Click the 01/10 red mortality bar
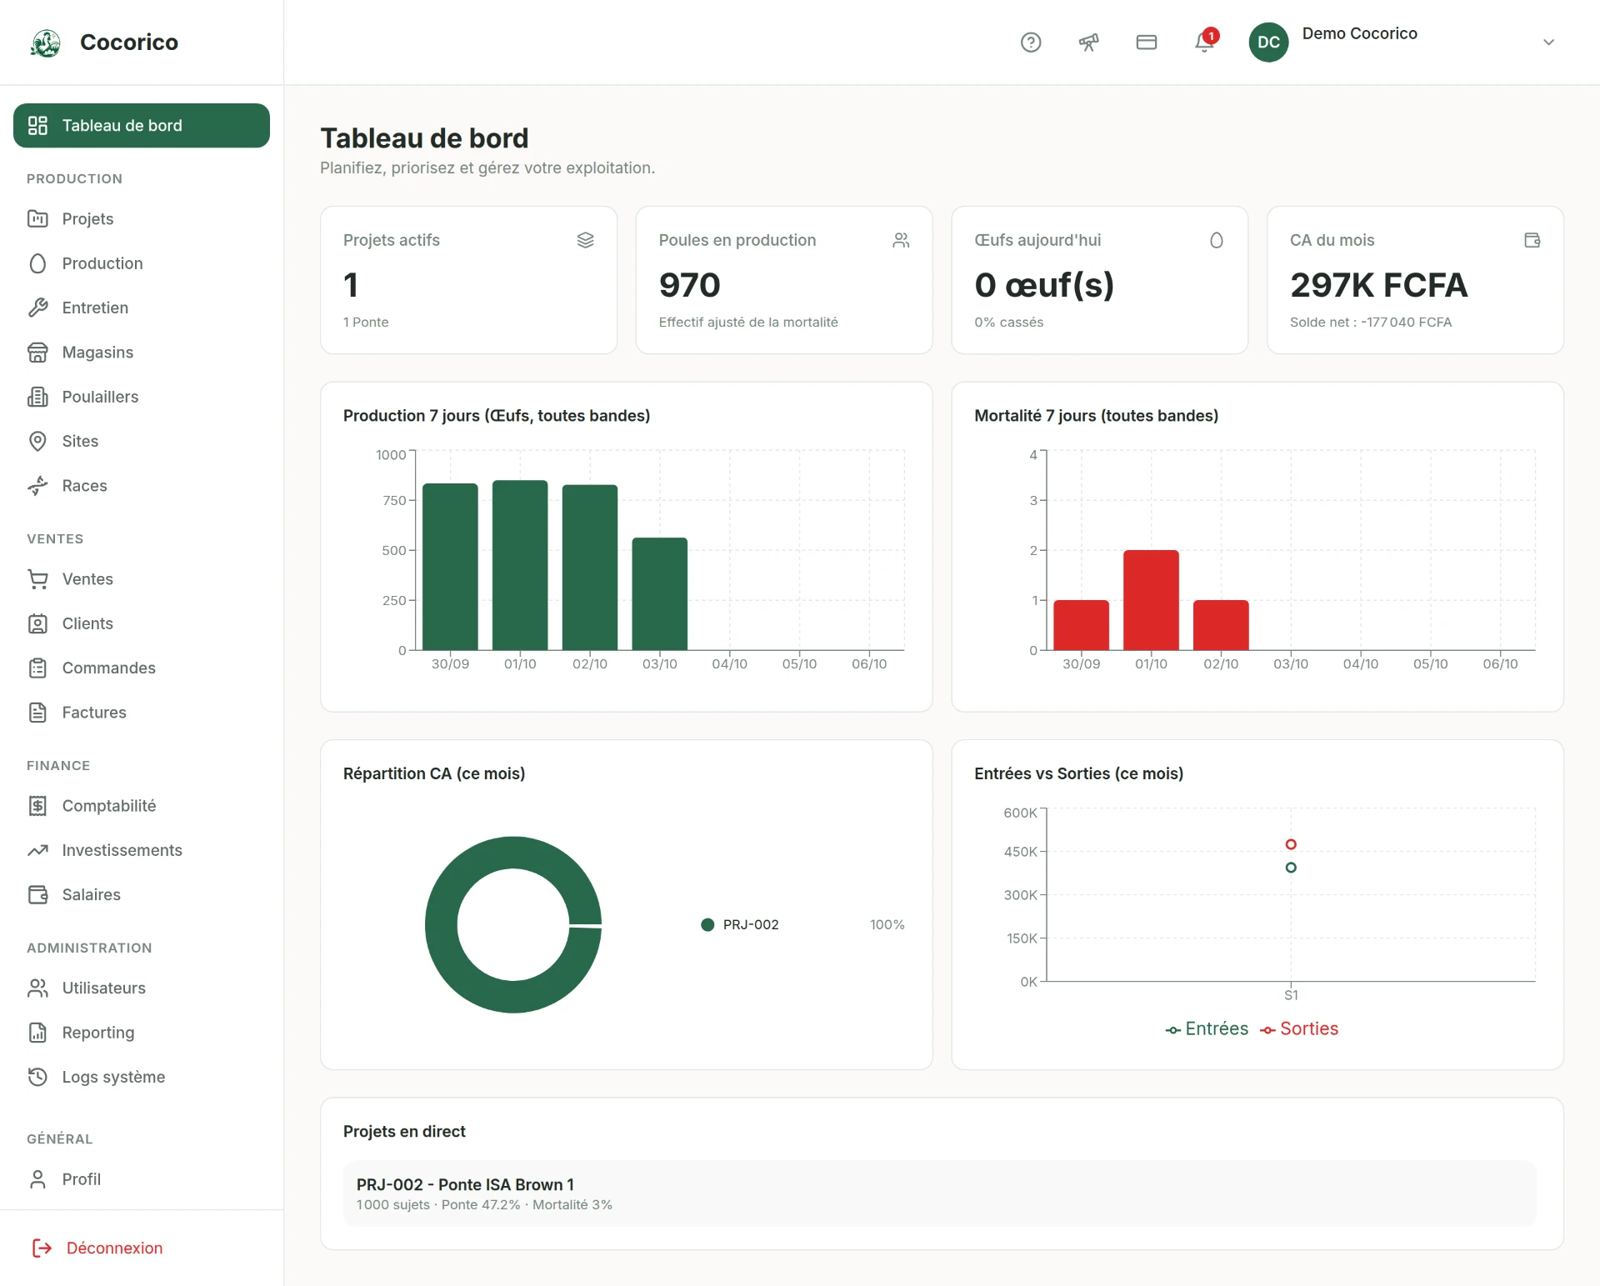 coord(1151,600)
